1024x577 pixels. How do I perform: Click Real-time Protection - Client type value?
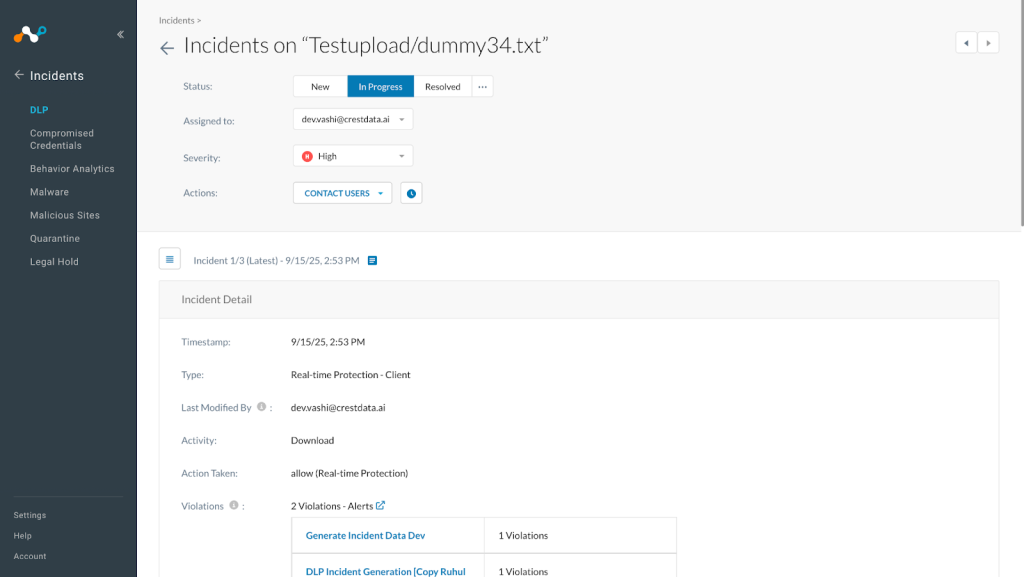351,375
